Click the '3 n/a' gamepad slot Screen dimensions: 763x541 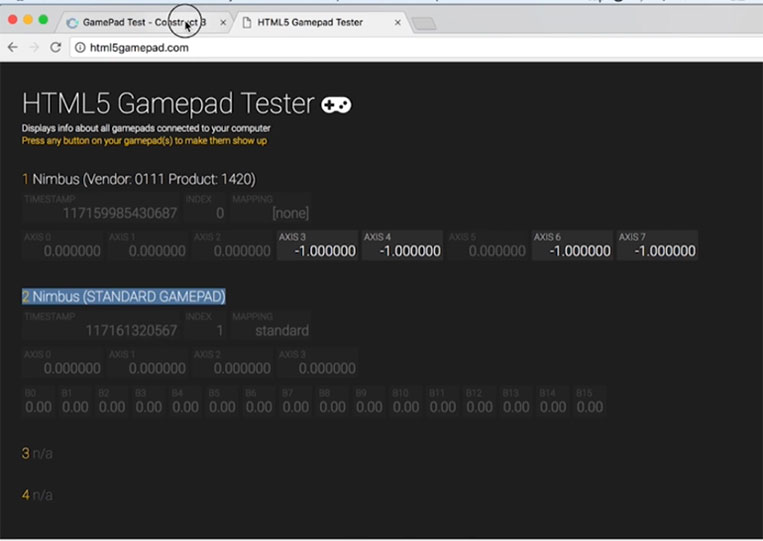coord(37,453)
